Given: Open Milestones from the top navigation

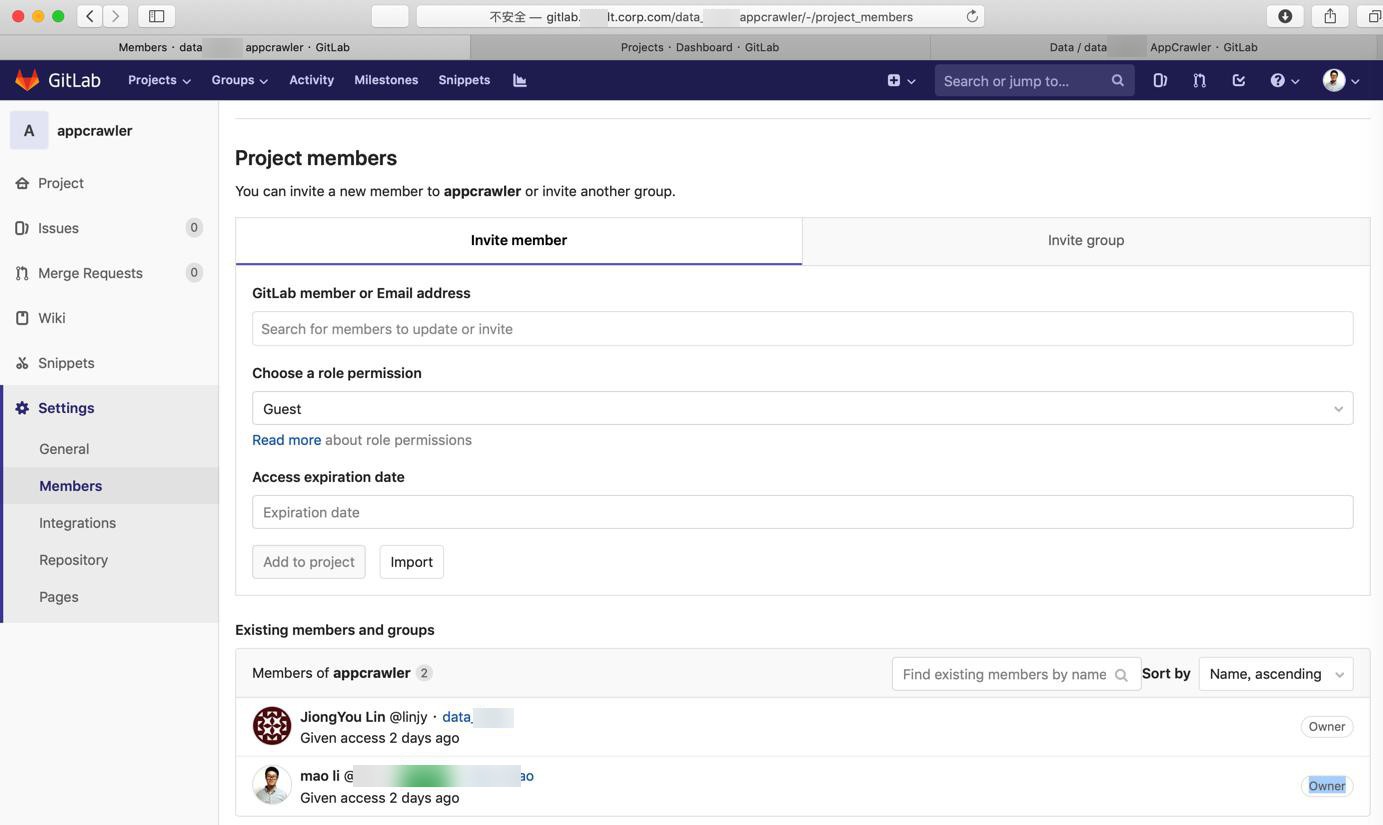Looking at the screenshot, I should [x=386, y=80].
